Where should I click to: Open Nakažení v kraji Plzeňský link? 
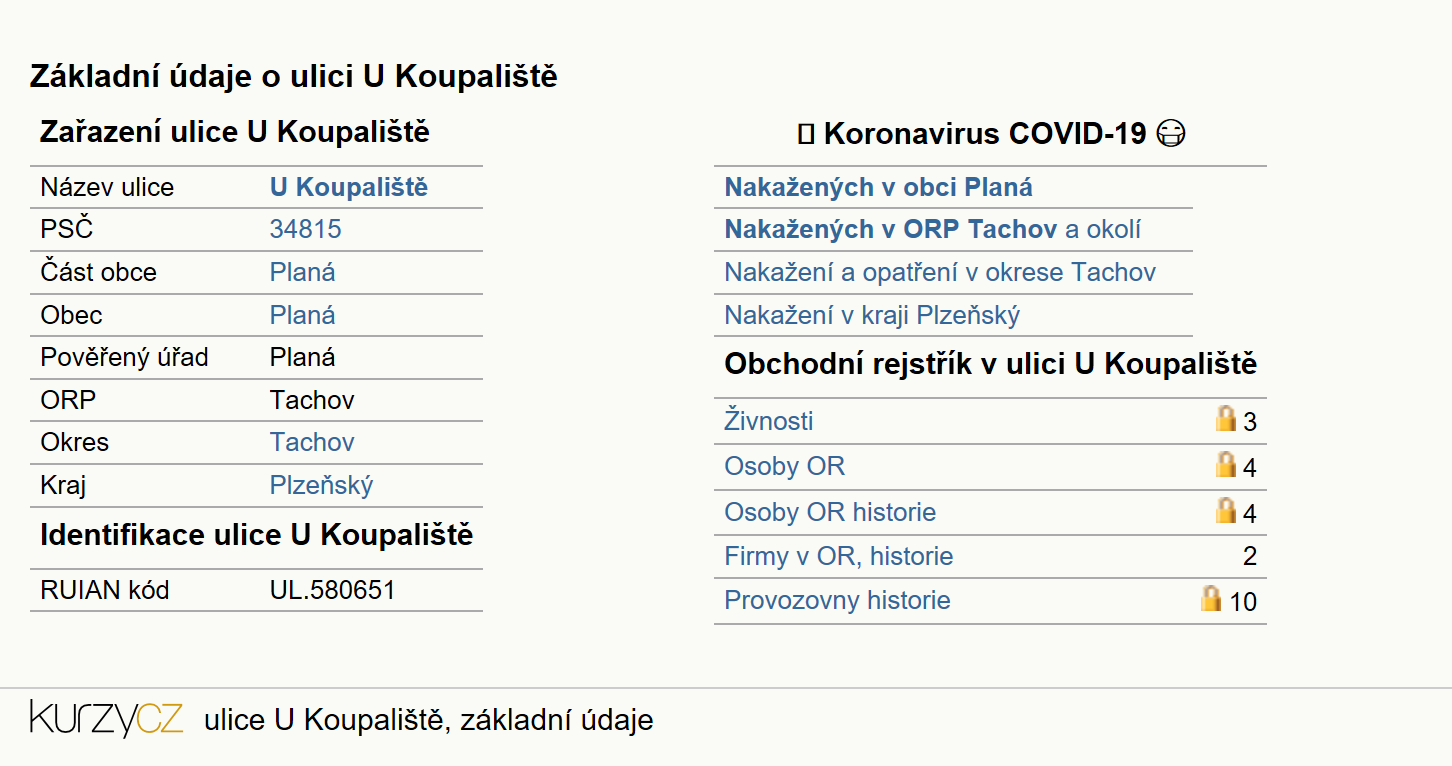pos(872,316)
